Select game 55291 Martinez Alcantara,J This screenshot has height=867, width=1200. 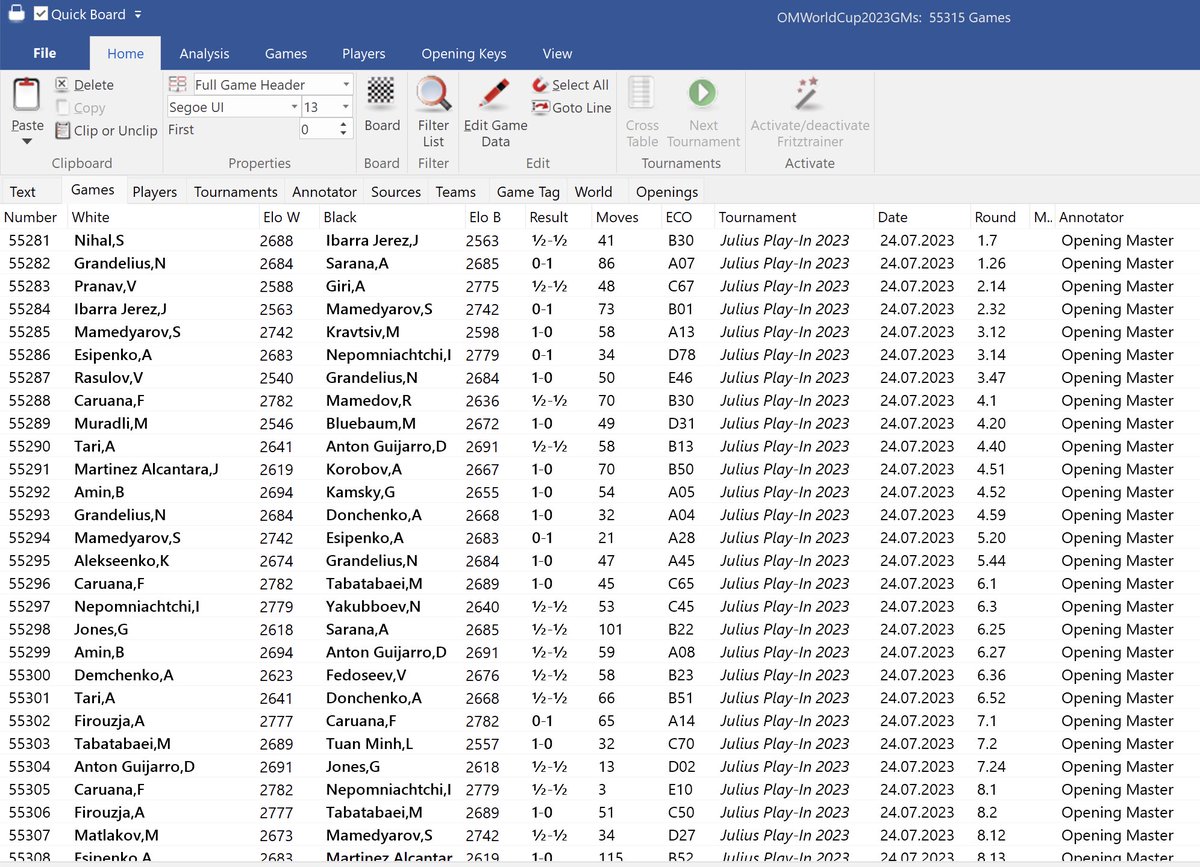(600, 469)
